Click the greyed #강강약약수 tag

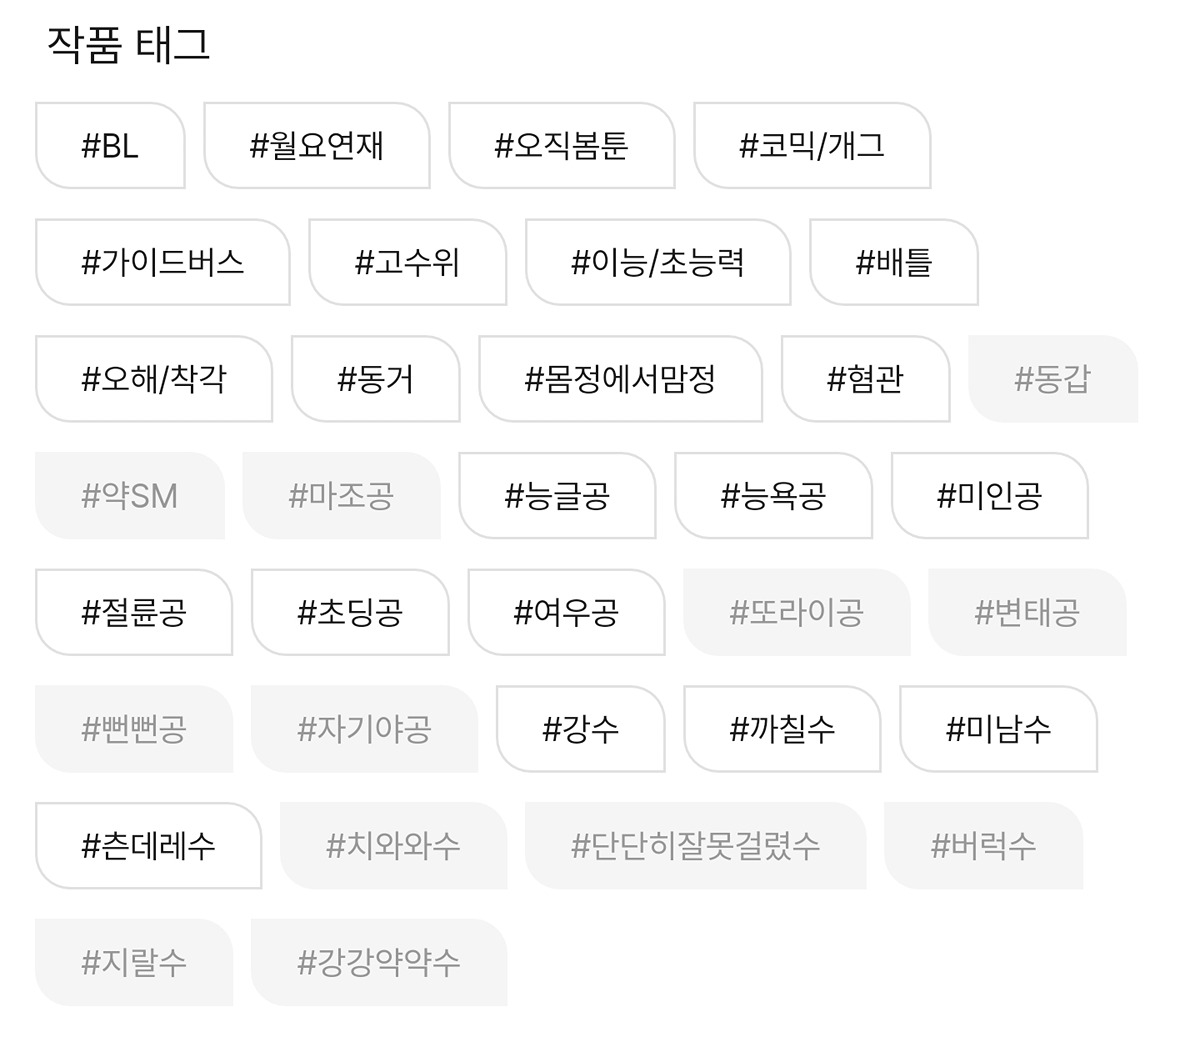379,962
